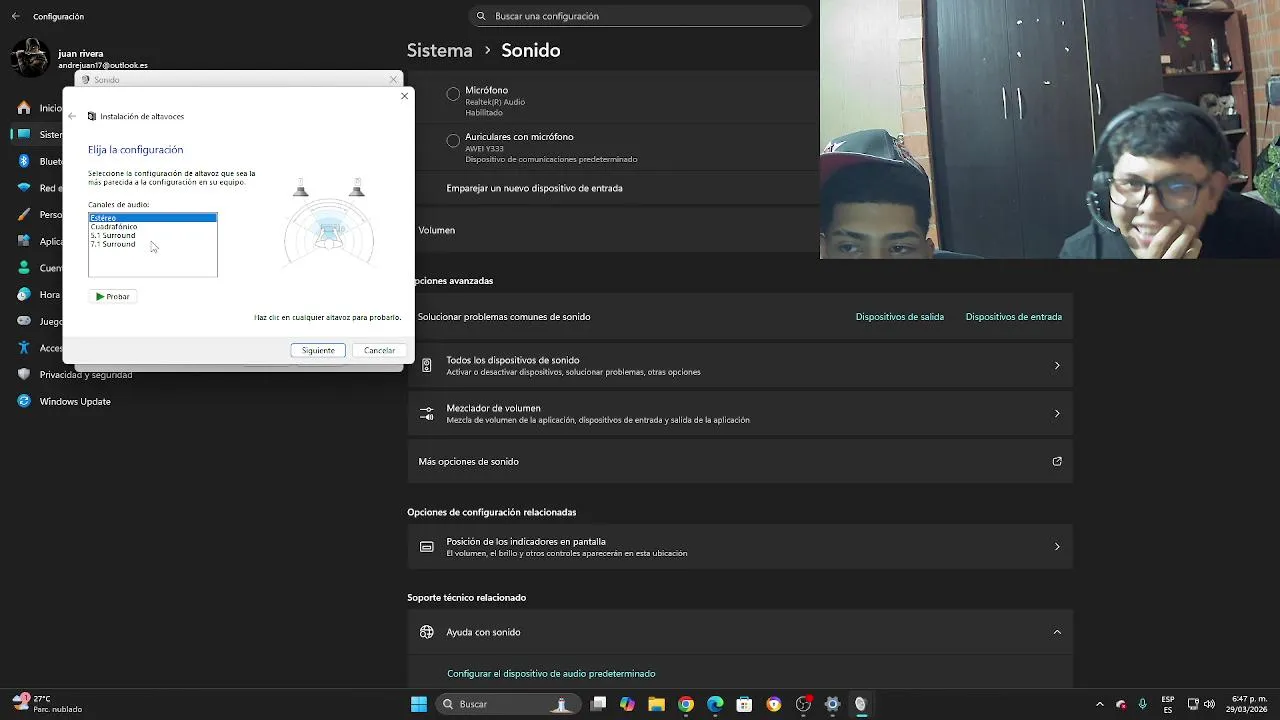This screenshot has width=1280, height=720.
Task: Open Juegos via the gamepad icon
Action: [x=24, y=321]
